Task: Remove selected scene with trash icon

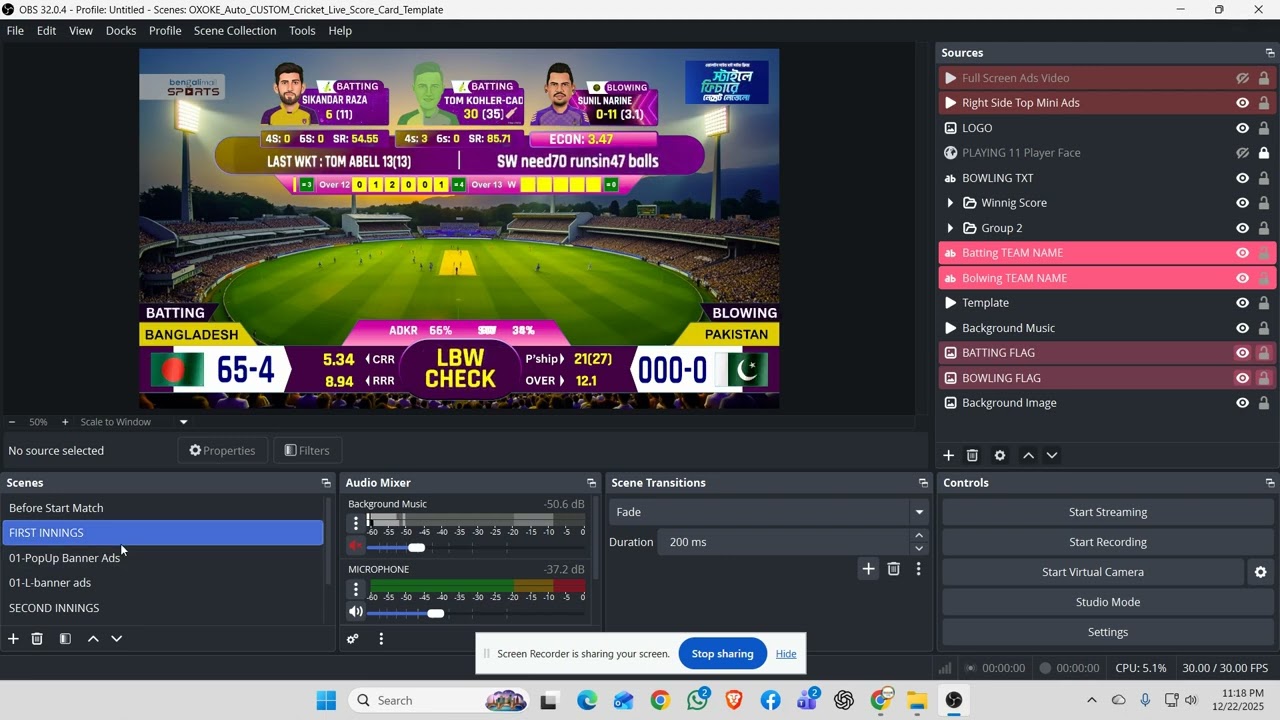Action: point(37,638)
